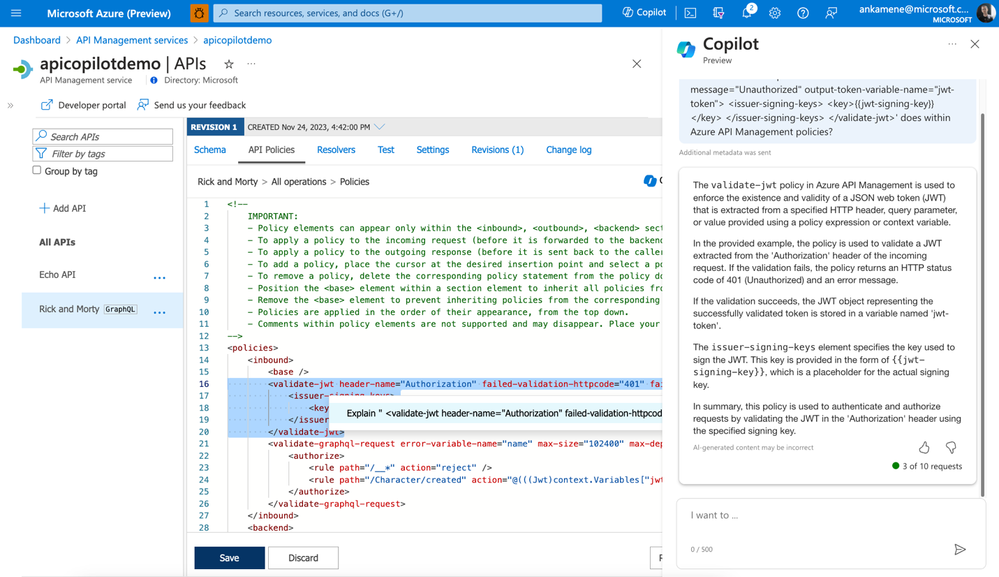
Task: Toggle Group by tag checkbox
Action: pyautogui.click(x=37, y=171)
